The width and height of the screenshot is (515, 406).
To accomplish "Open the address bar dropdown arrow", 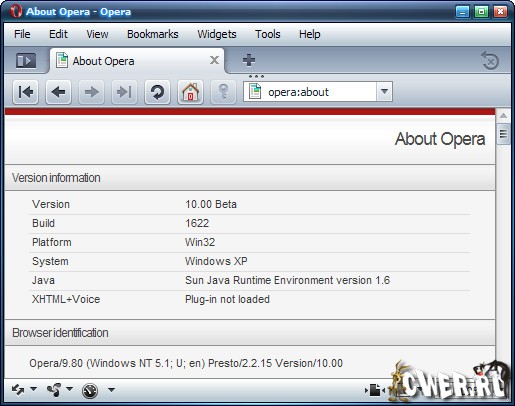I will click(x=384, y=91).
